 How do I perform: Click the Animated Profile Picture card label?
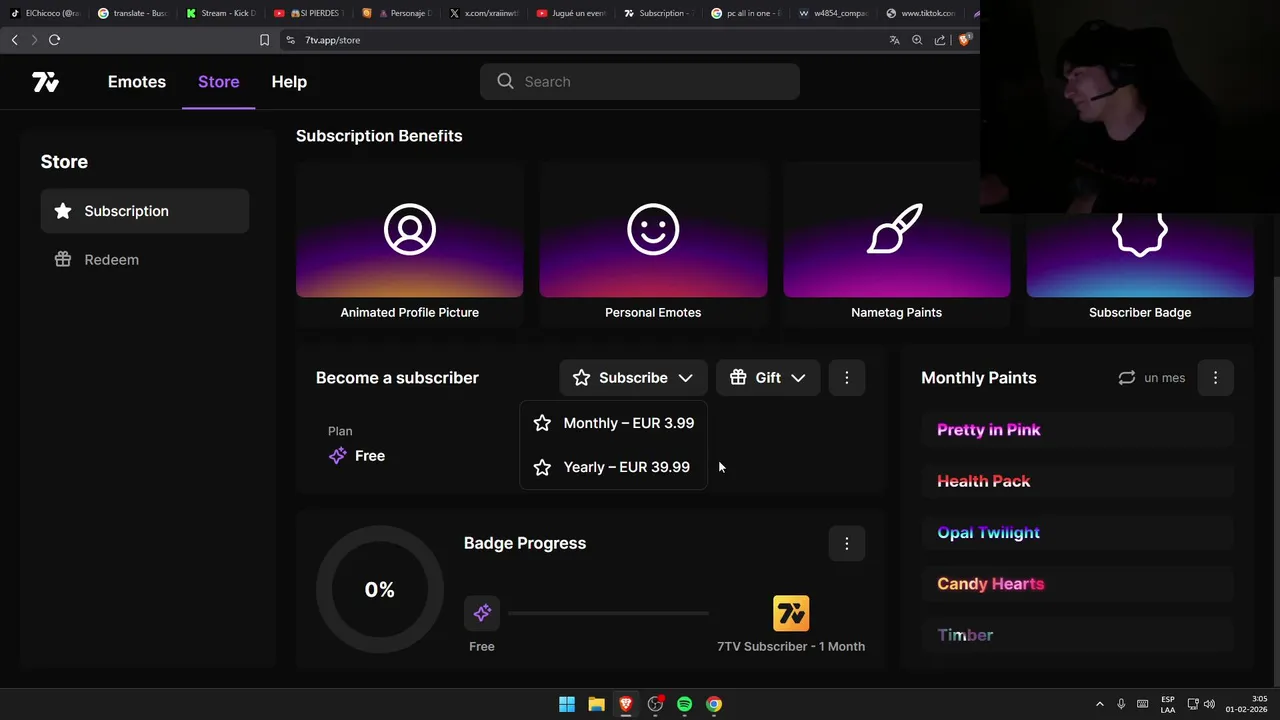(409, 312)
